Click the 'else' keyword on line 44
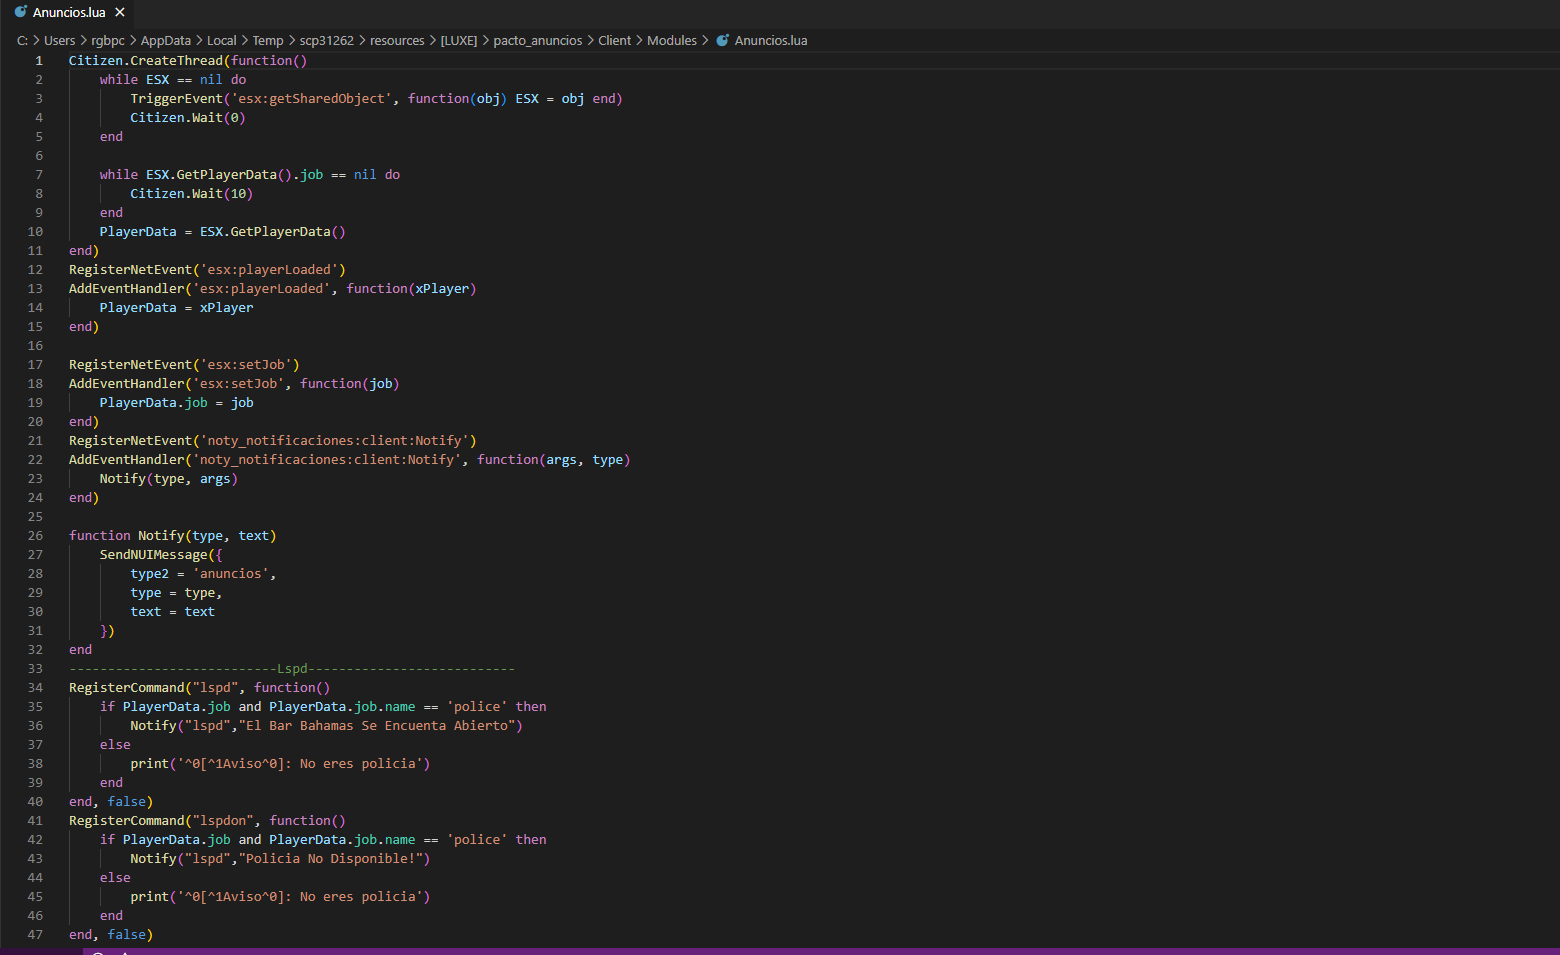Image resolution: width=1560 pixels, height=955 pixels. [115, 877]
